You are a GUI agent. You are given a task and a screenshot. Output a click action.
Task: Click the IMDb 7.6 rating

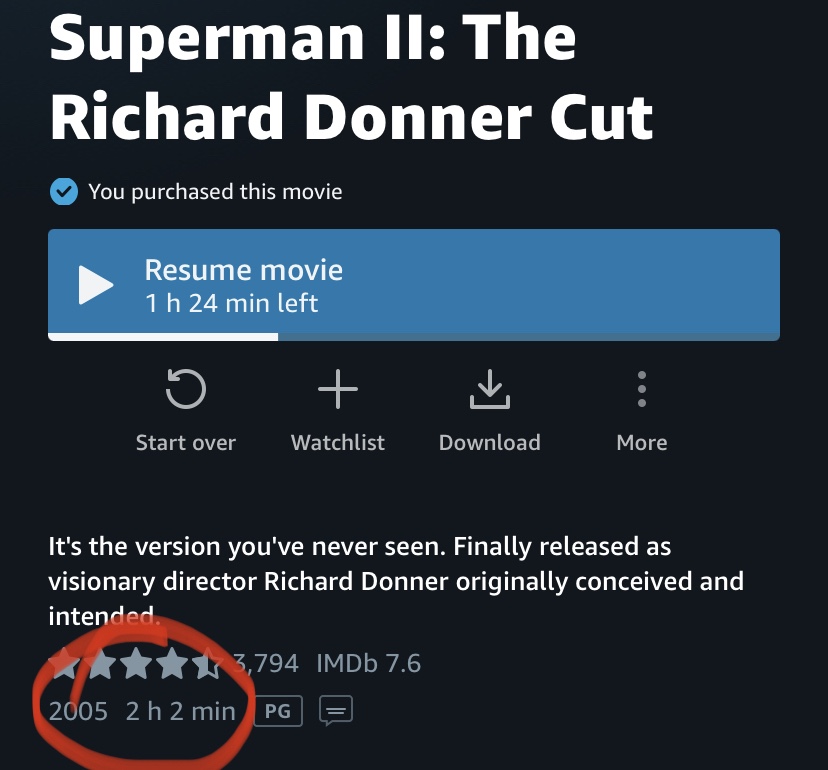click(368, 663)
